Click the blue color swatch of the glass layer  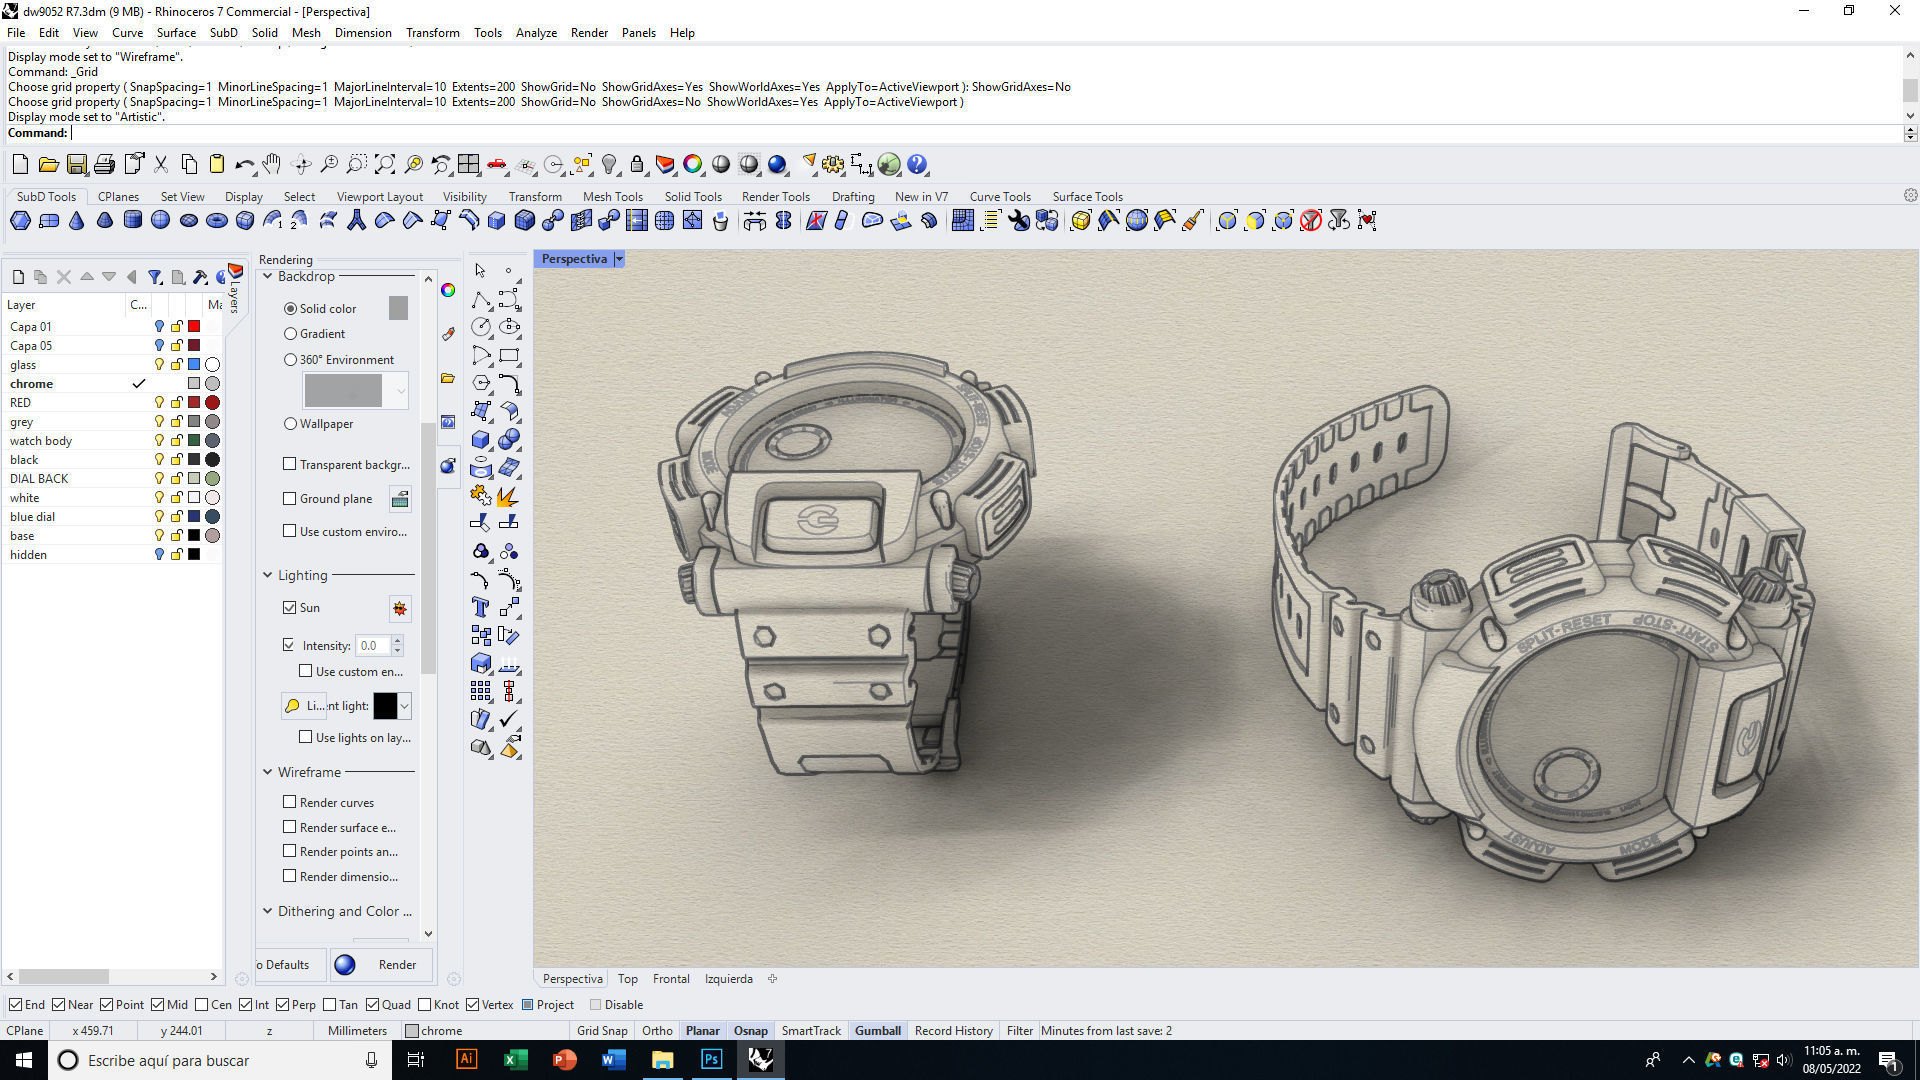tap(194, 365)
